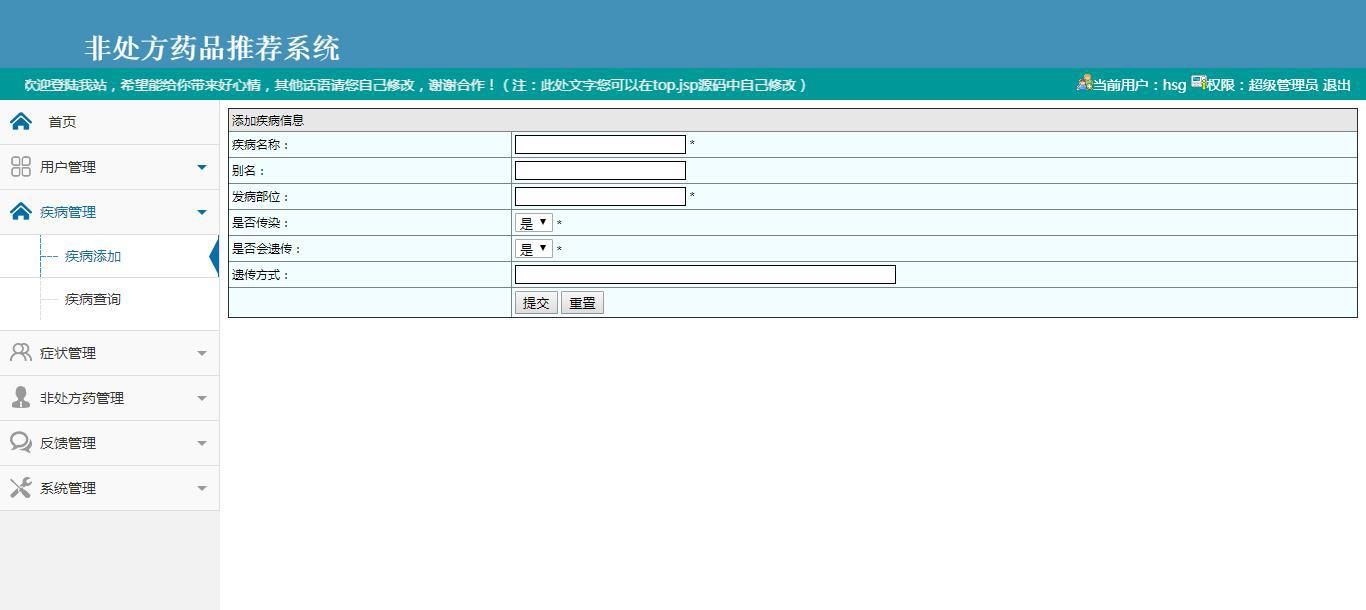Click the 疾病名称： label
1366x610 pixels.
point(260,145)
